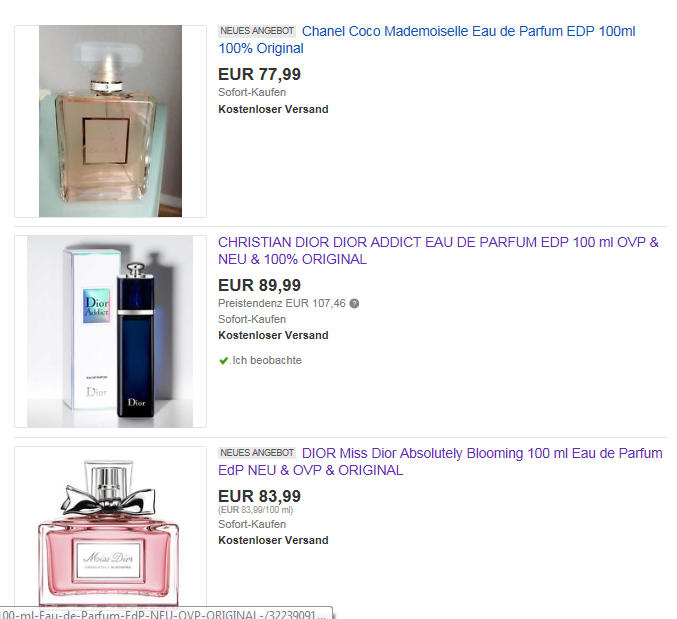
Task: Click Kostenloser Versand under Dior Addict listing
Action: coord(273,335)
